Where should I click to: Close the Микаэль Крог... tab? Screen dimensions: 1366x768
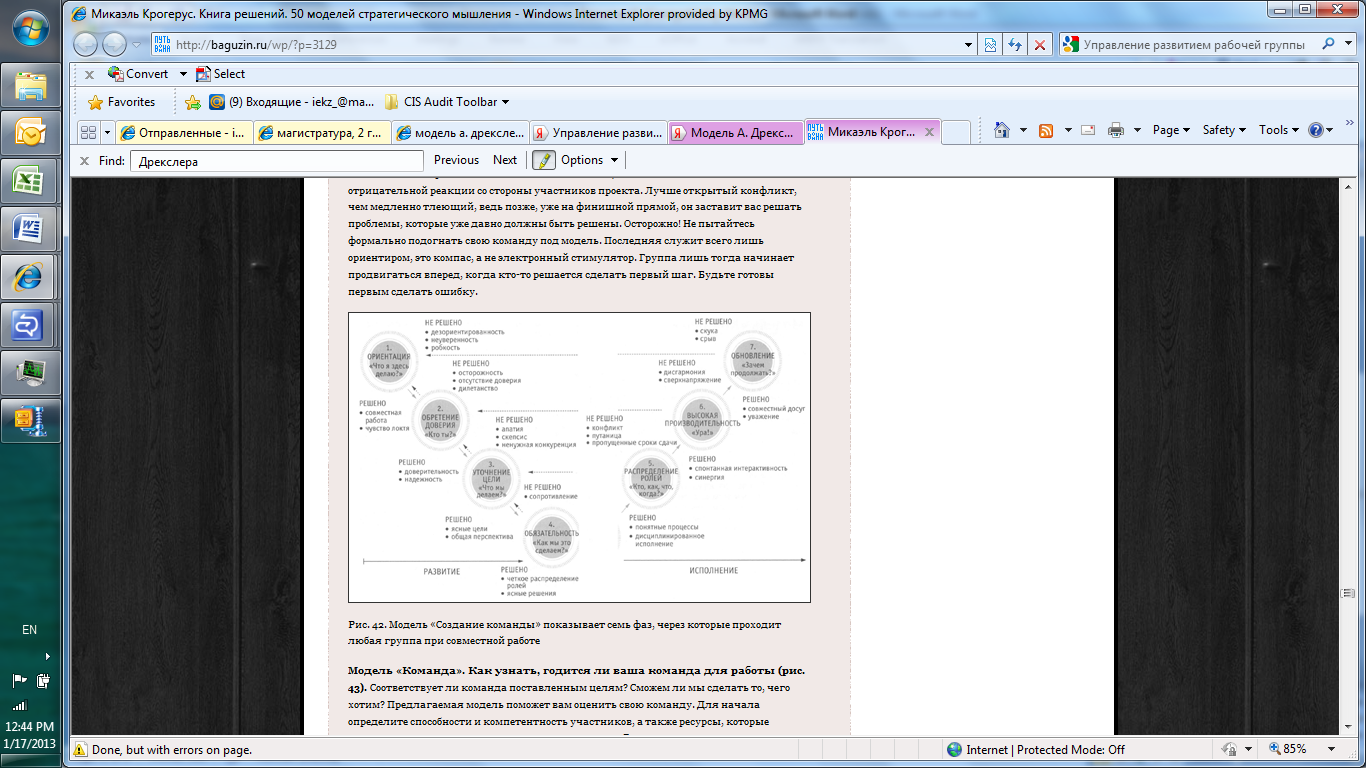930,131
